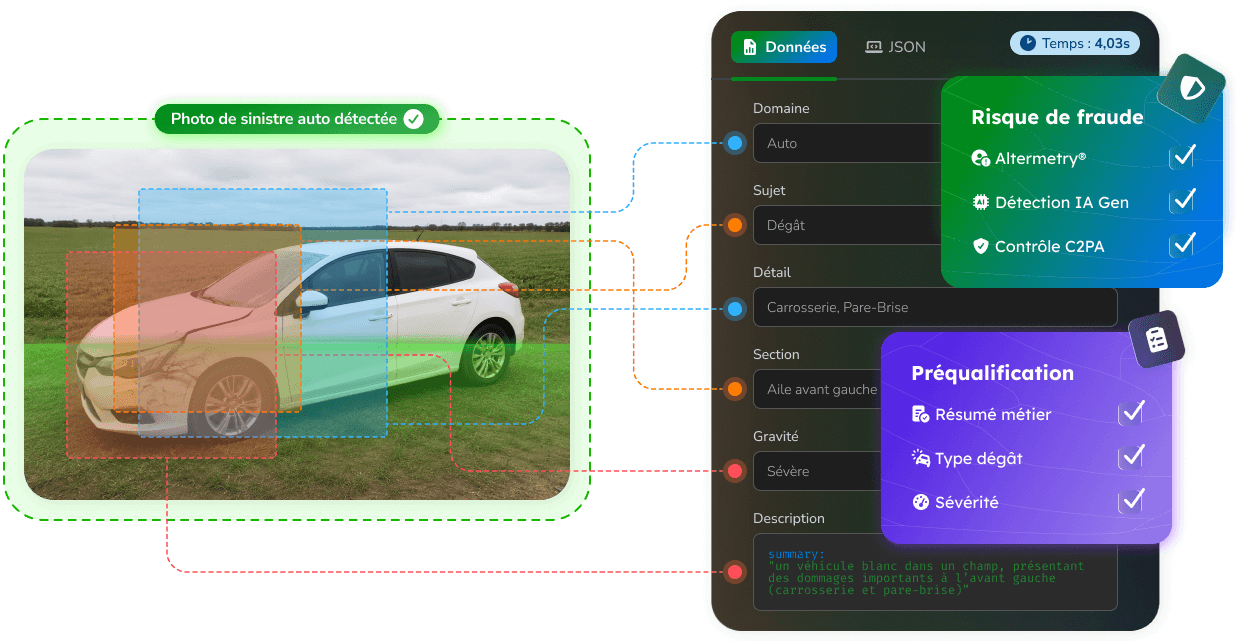The height and width of the screenshot is (641, 1240).
Task: Click the Description summary text box
Action: [x=935, y=572]
